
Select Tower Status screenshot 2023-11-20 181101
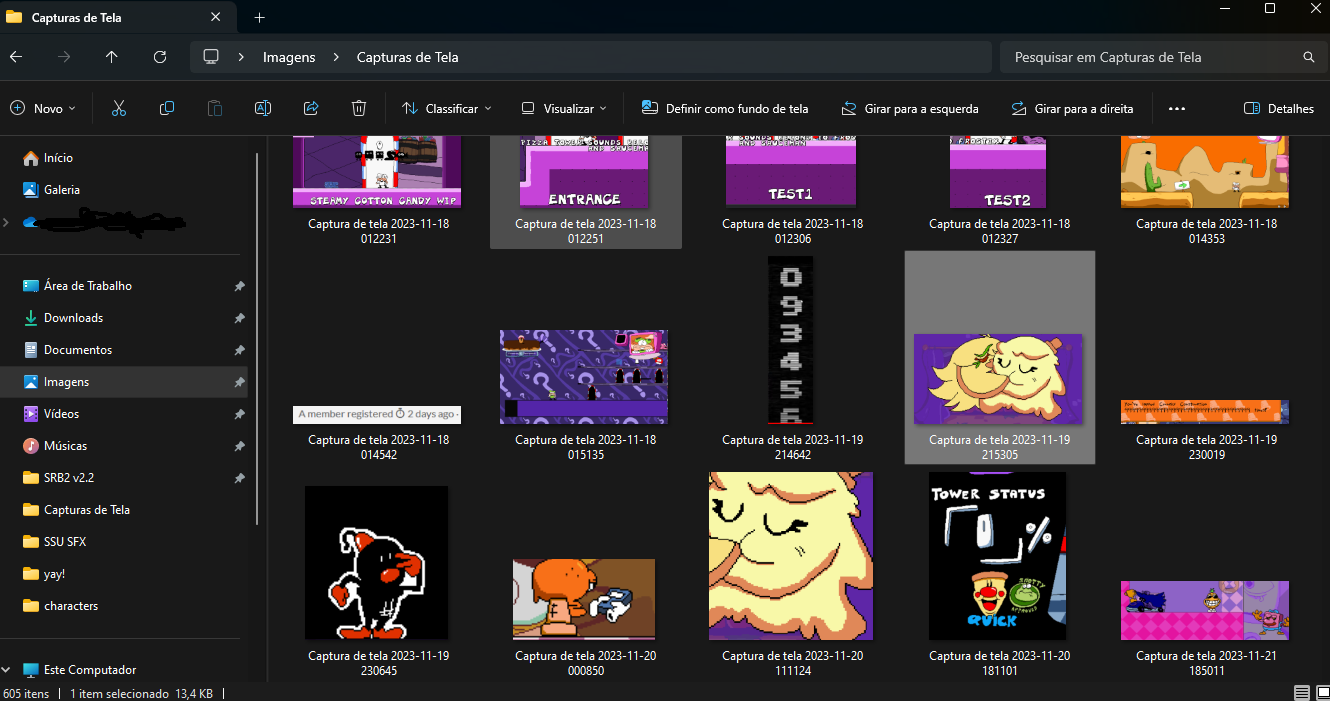[x=997, y=556]
